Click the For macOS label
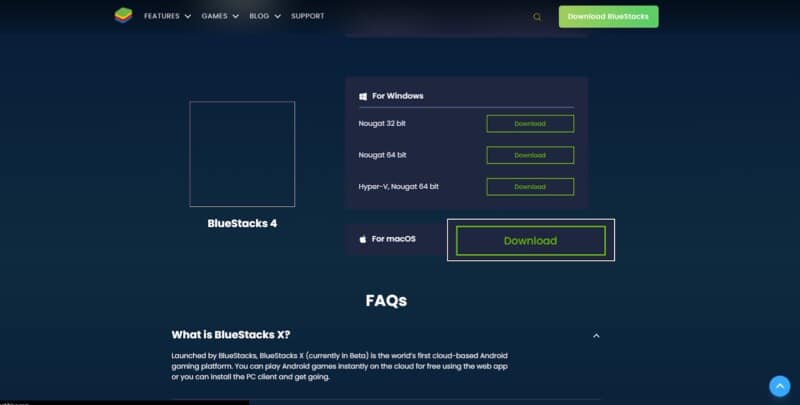The image size is (800, 405). click(393, 239)
